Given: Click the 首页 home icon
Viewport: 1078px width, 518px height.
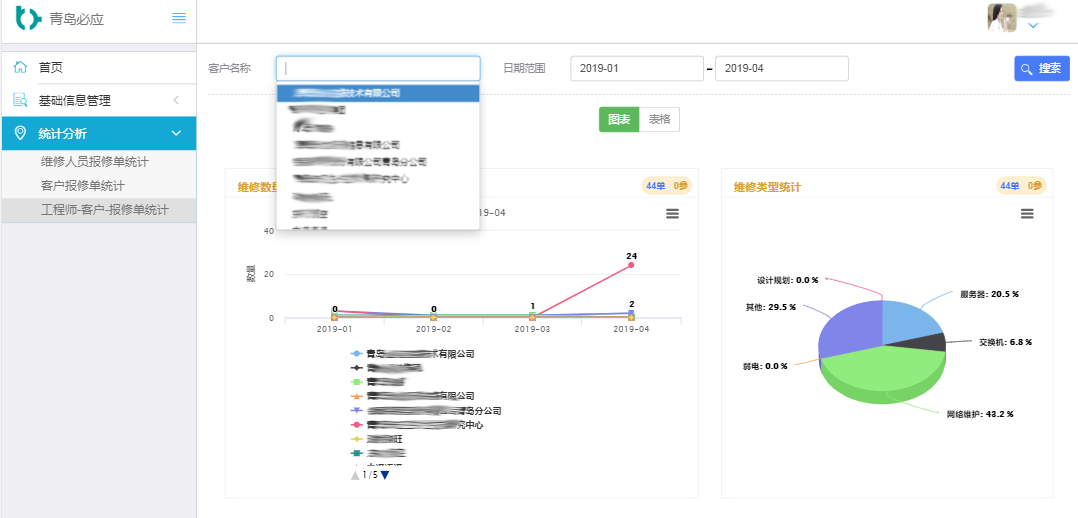Looking at the screenshot, I should (20, 67).
